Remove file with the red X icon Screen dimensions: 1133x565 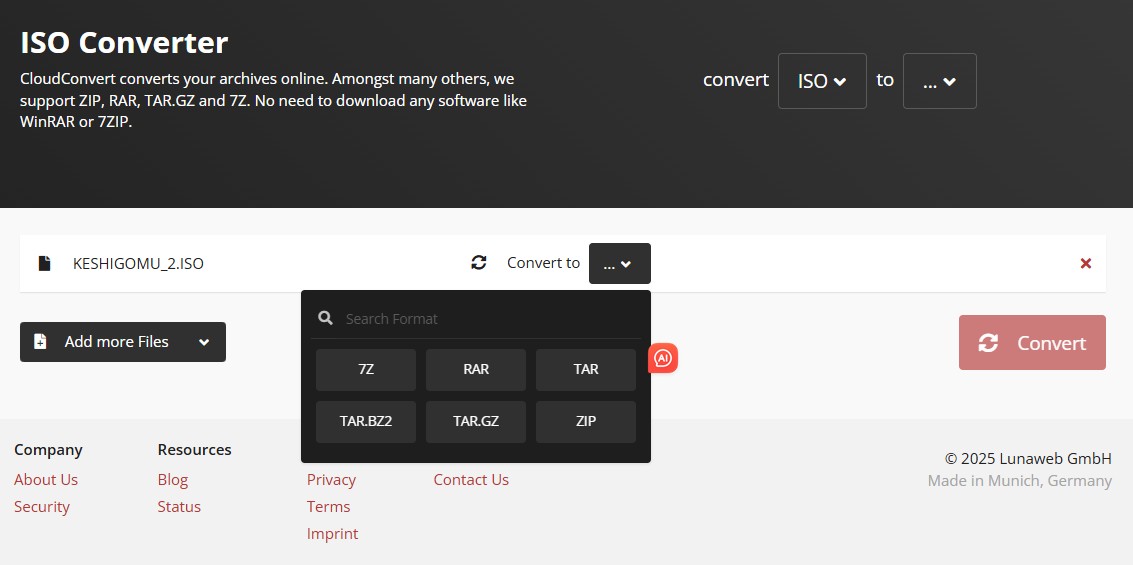tap(1085, 264)
